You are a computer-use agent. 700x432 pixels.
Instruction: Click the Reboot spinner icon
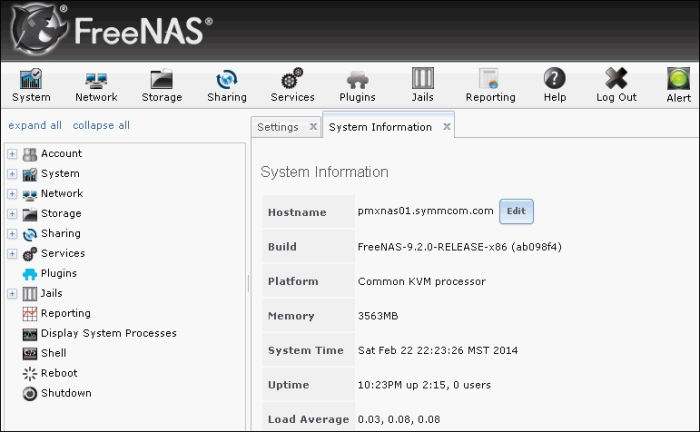click(30, 374)
